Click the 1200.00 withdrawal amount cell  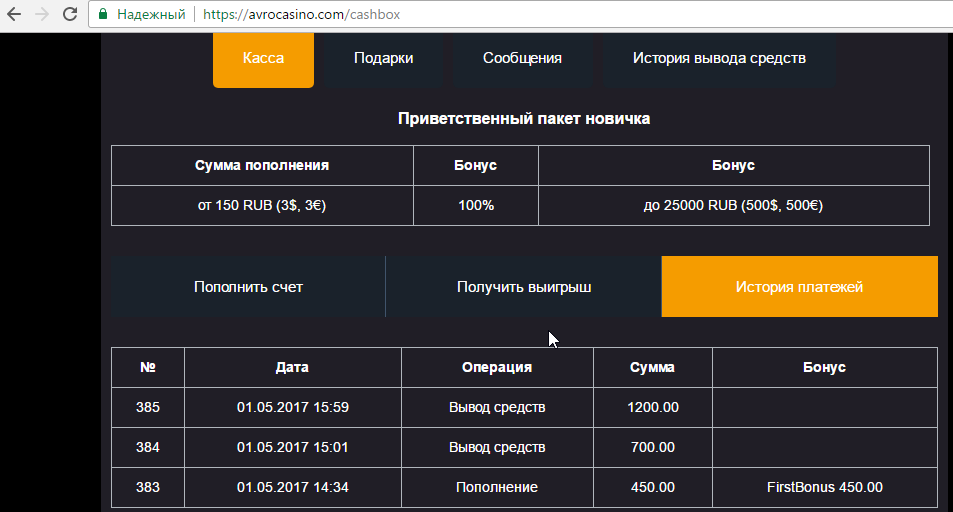point(652,407)
